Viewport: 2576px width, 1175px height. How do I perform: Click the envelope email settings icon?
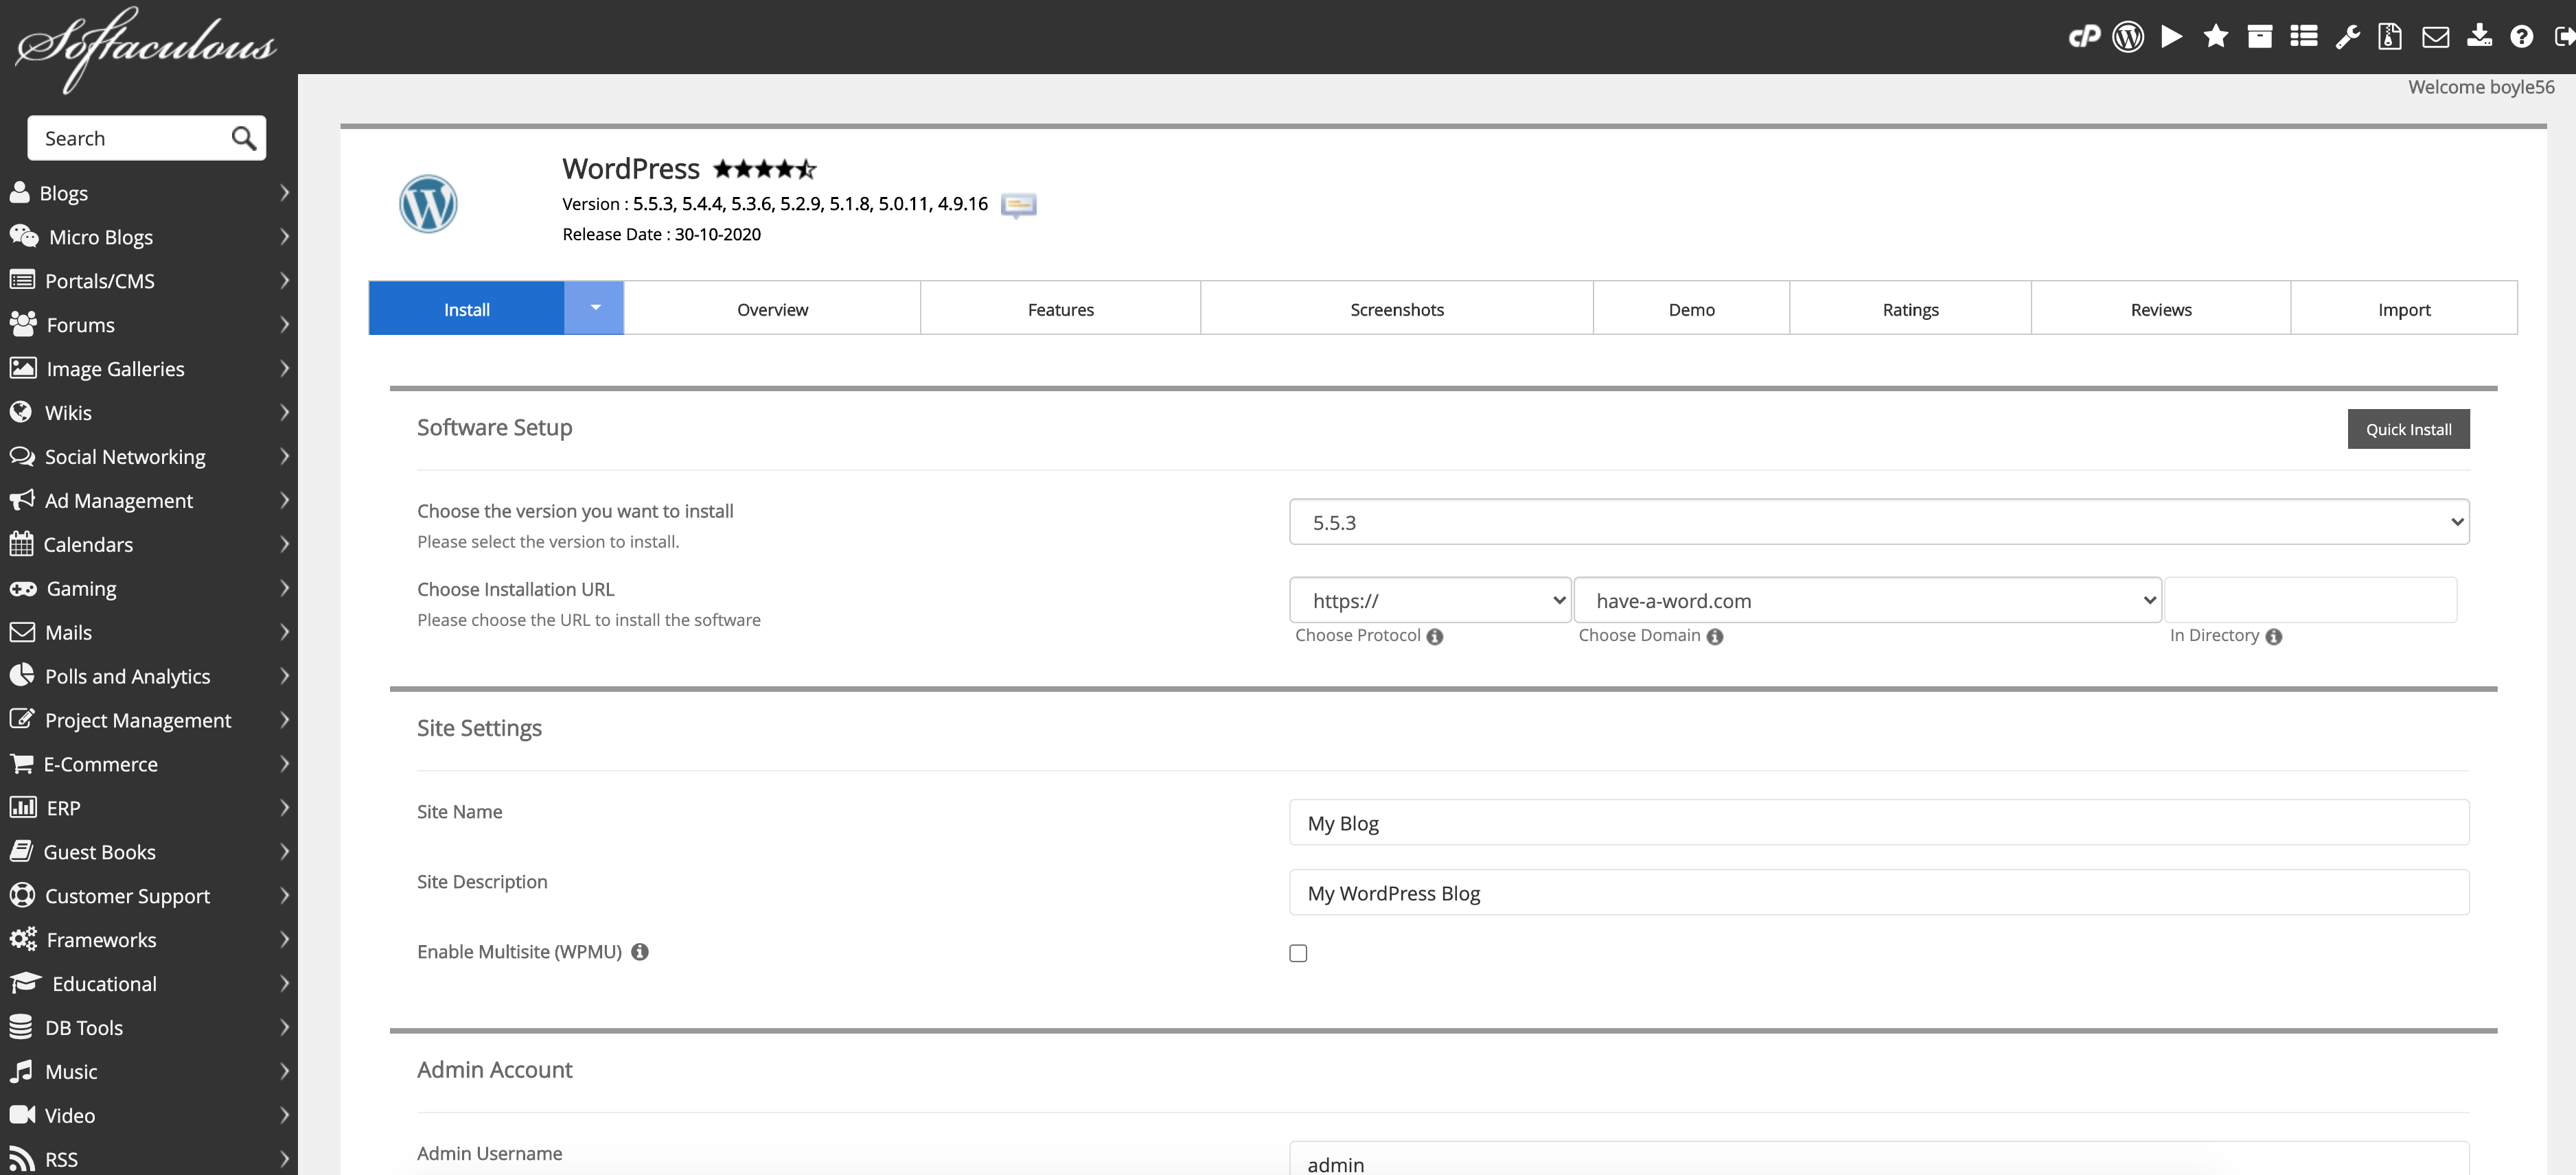2435,37
